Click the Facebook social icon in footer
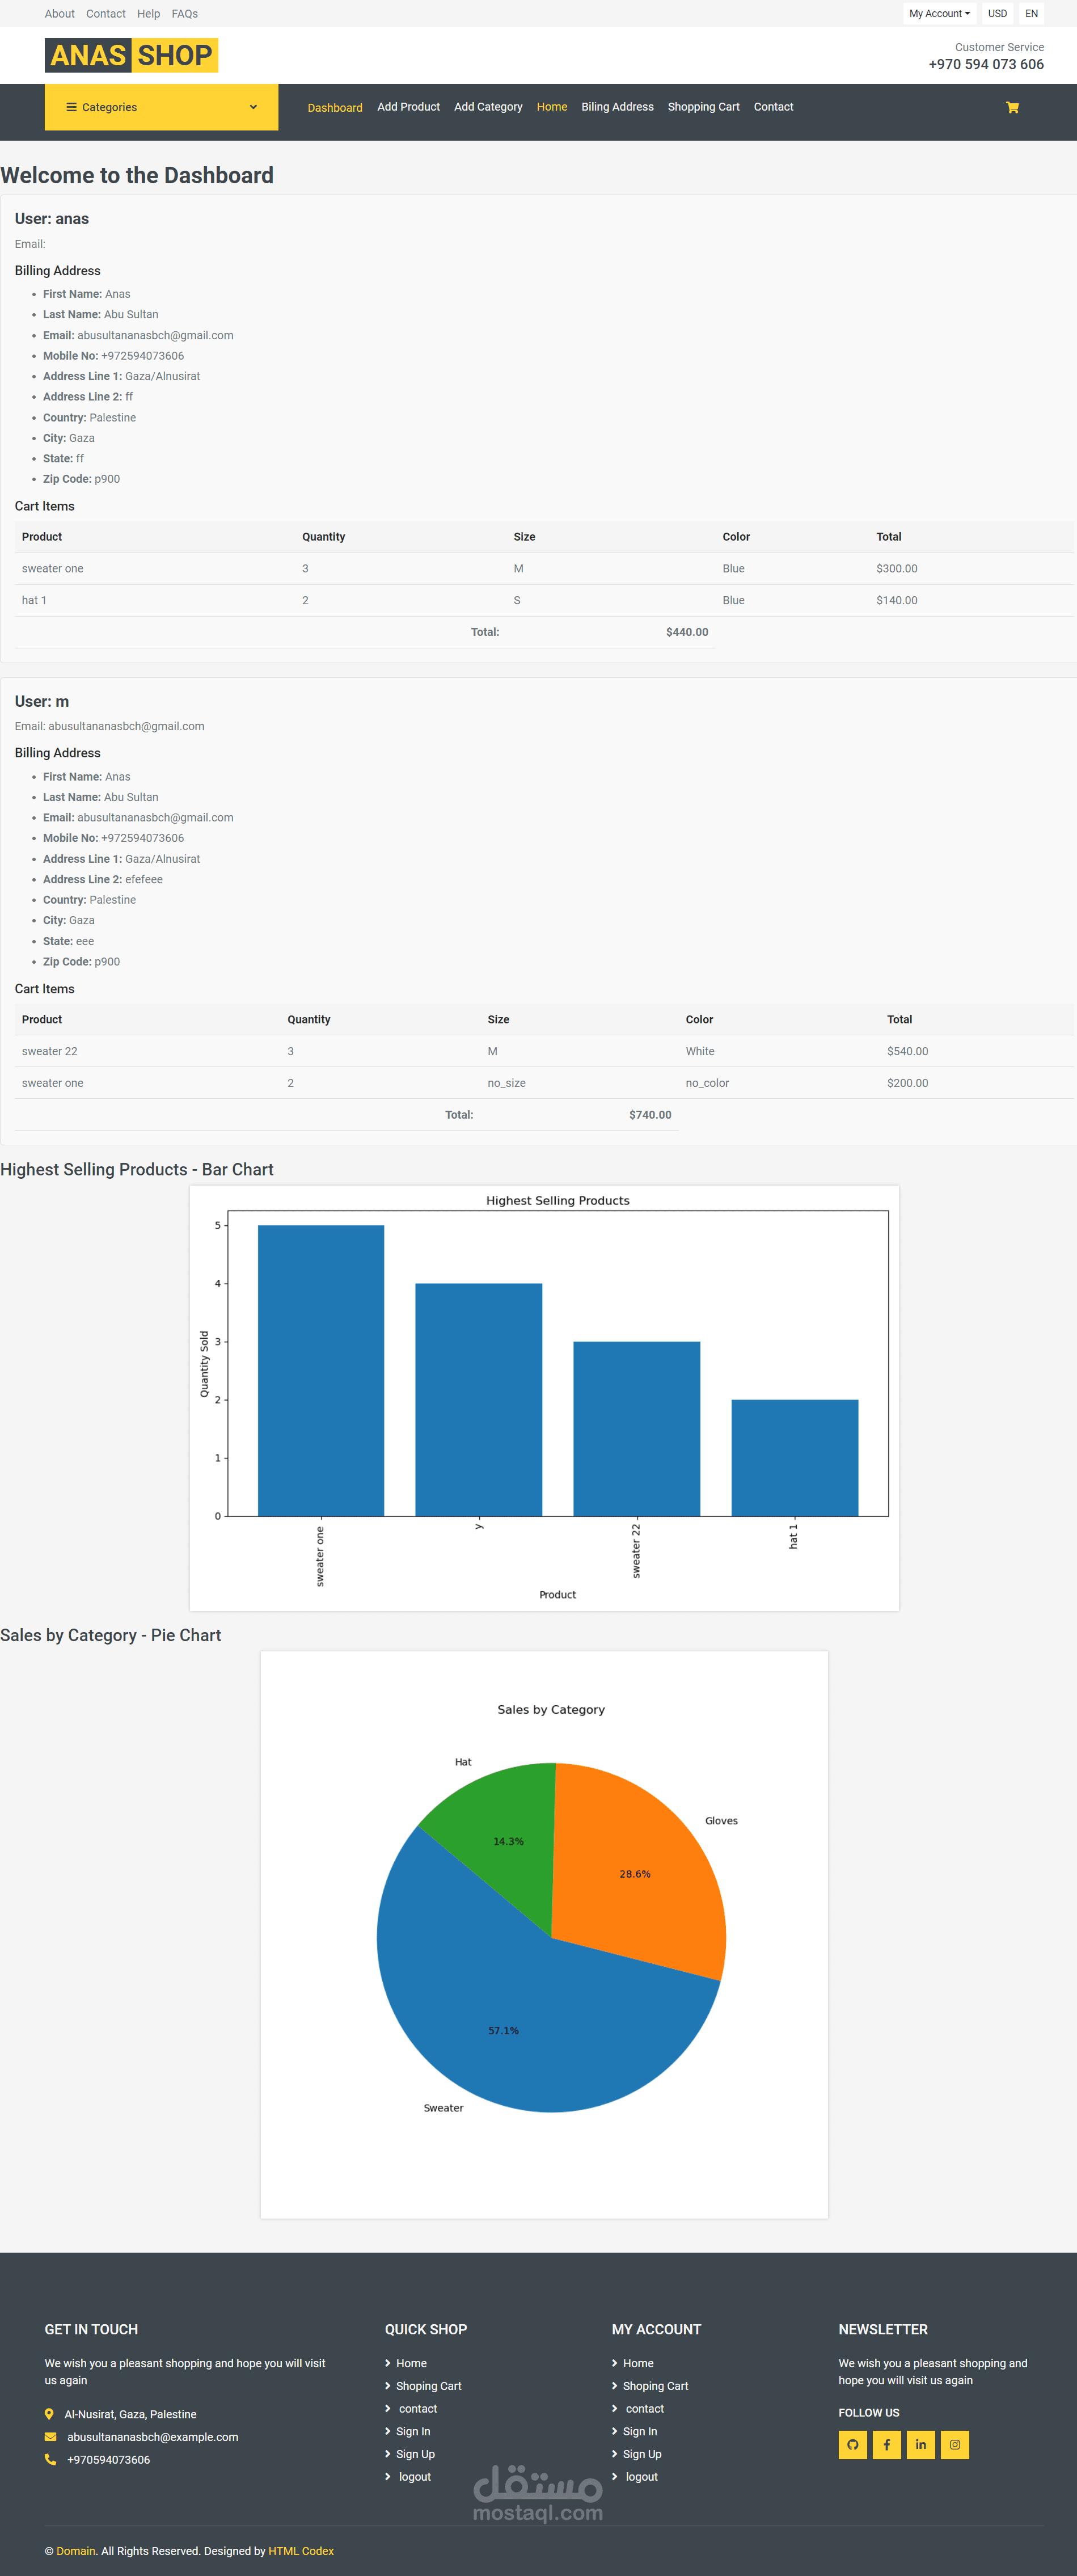Image resolution: width=1077 pixels, height=2576 pixels. pyautogui.click(x=886, y=2444)
